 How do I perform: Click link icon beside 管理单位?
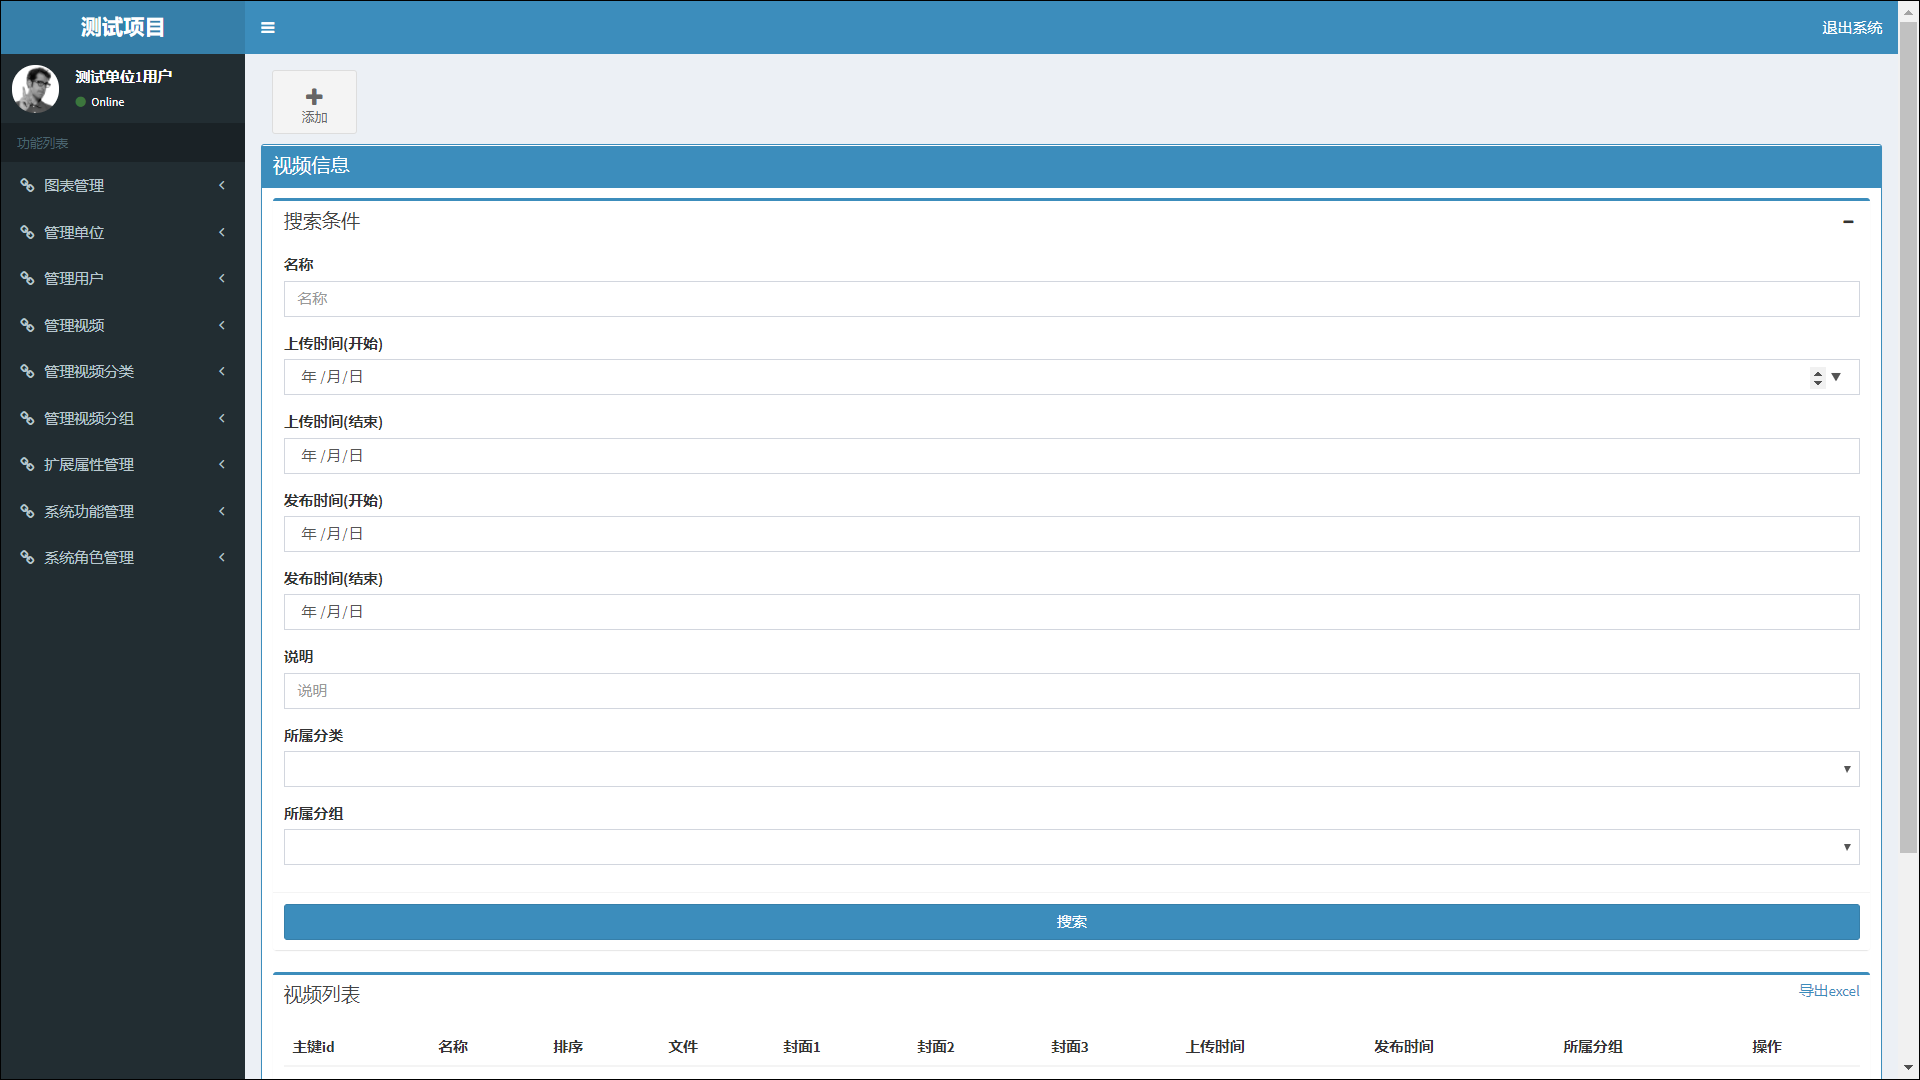tap(27, 232)
